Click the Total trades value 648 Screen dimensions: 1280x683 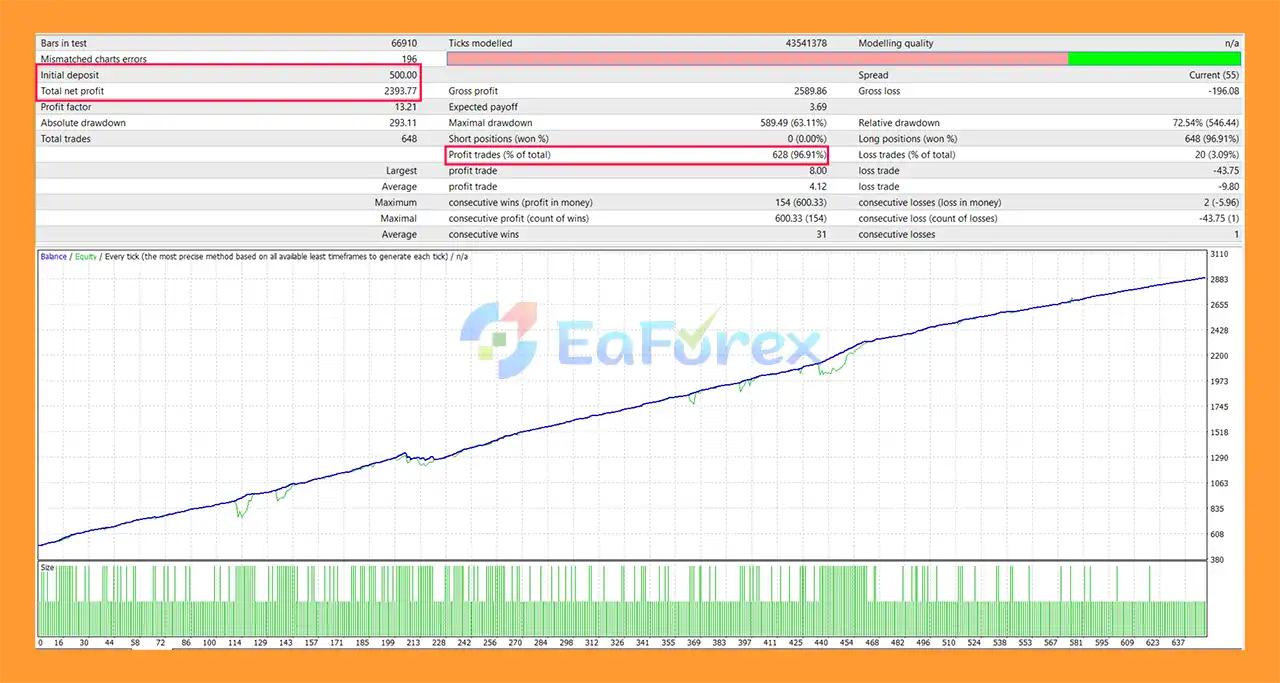click(x=408, y=139)
